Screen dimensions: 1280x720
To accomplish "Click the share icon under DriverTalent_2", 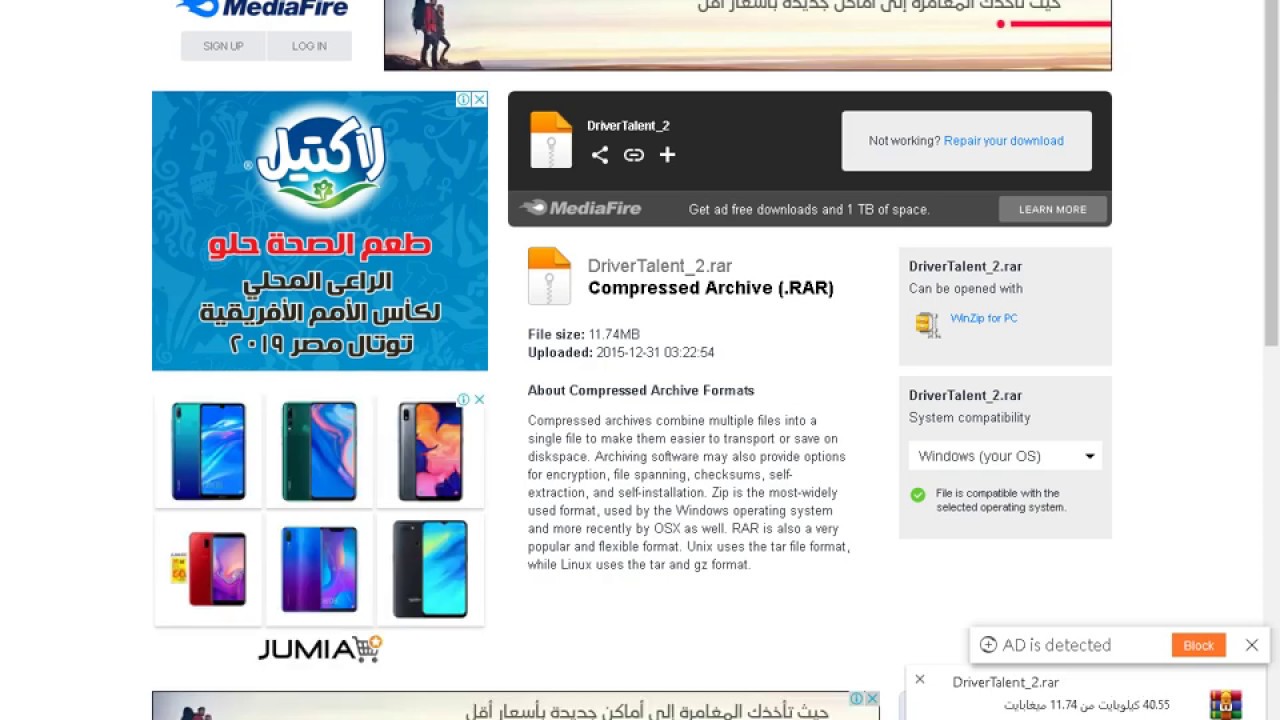I will click(600, 155).
